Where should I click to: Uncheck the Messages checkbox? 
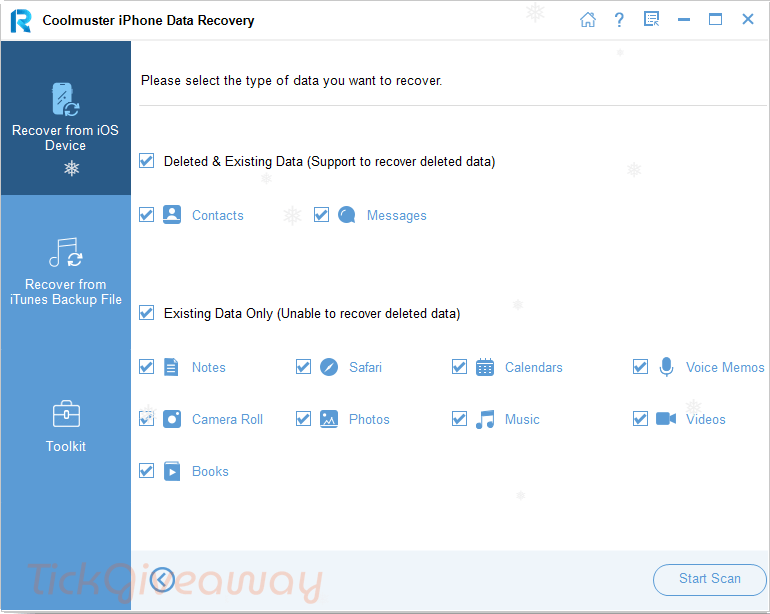click(321, 215)
